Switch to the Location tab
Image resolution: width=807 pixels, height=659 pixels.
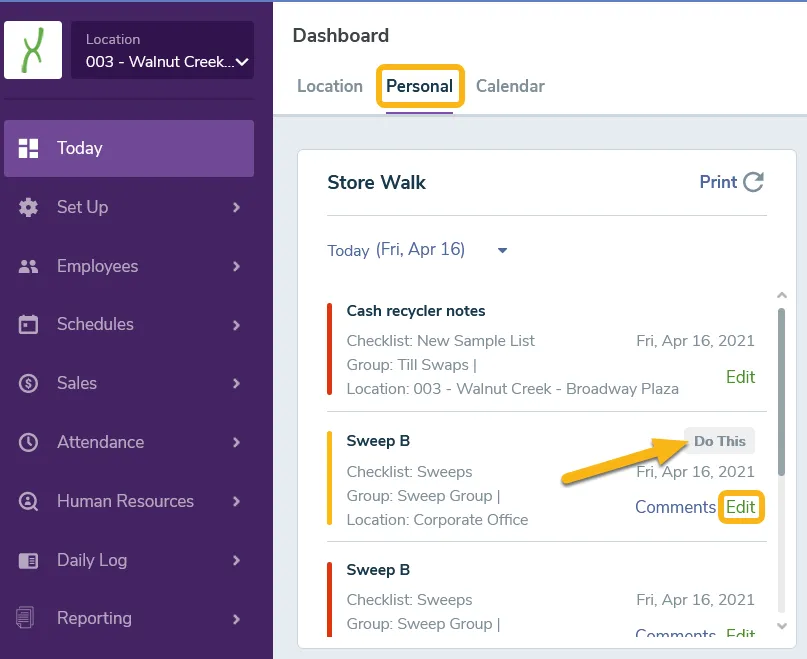pyautogui.click(x=330, y=86)
